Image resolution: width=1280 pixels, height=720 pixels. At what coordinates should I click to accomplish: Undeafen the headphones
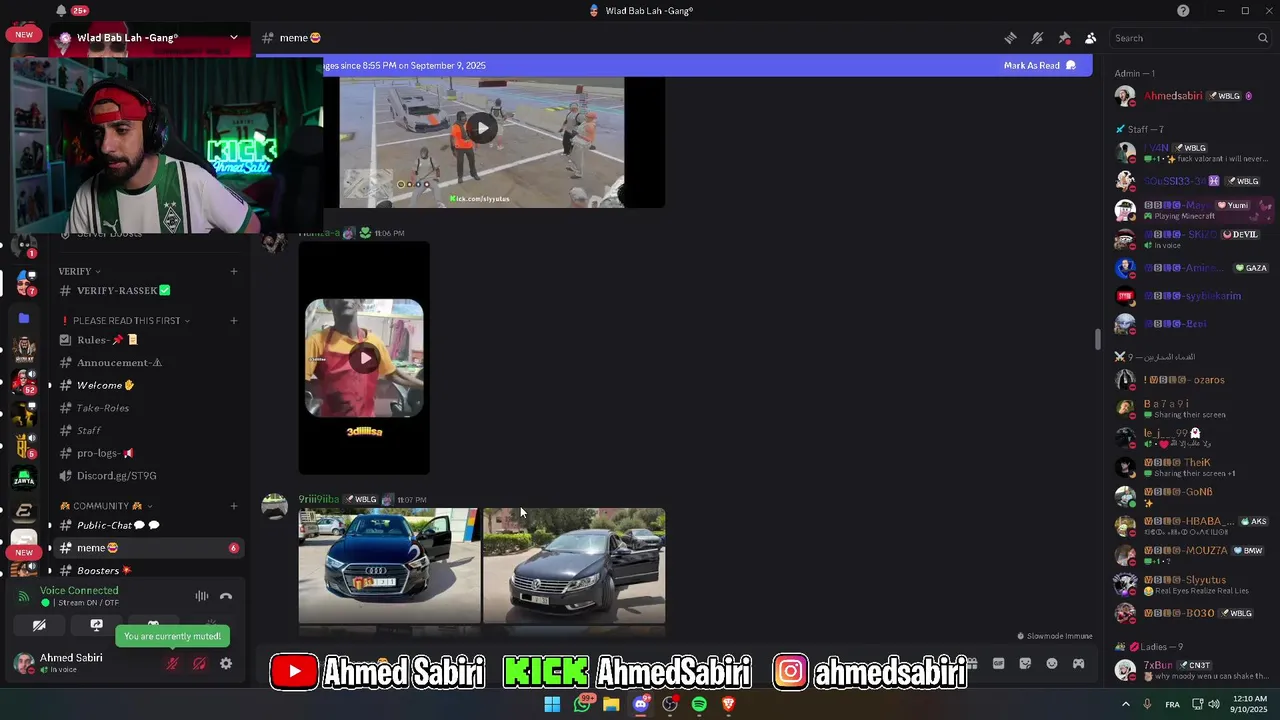199,663
